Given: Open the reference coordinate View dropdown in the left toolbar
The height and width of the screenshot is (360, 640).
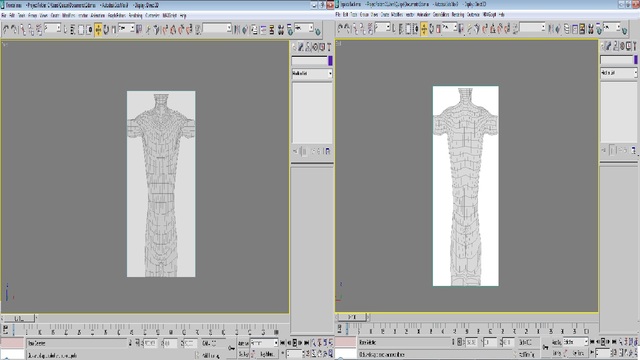Looking at the screenshot, I should pyautogui.click(x=126, y=29).
